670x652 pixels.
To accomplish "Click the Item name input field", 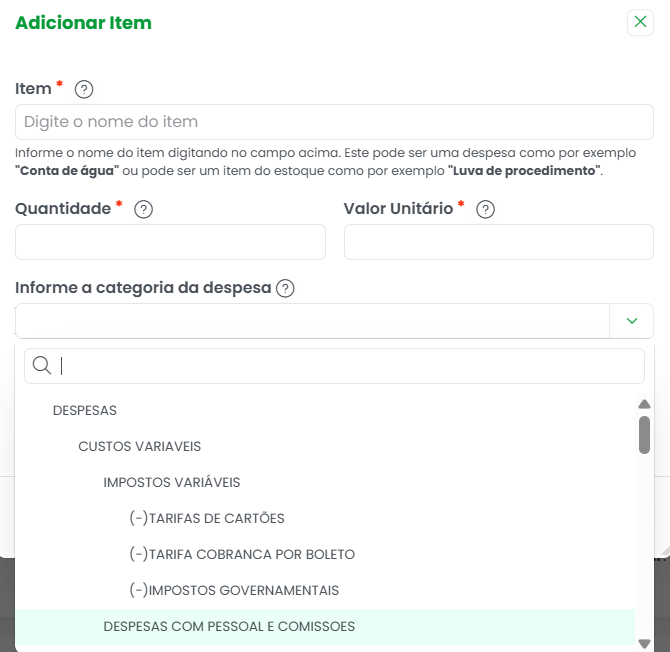I will click(x=334, y=122).
